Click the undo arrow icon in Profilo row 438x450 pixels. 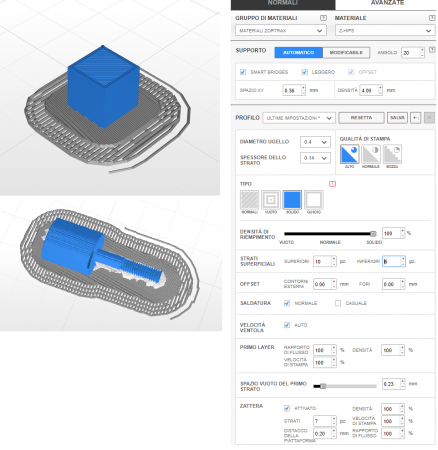(x=415, y=118)
